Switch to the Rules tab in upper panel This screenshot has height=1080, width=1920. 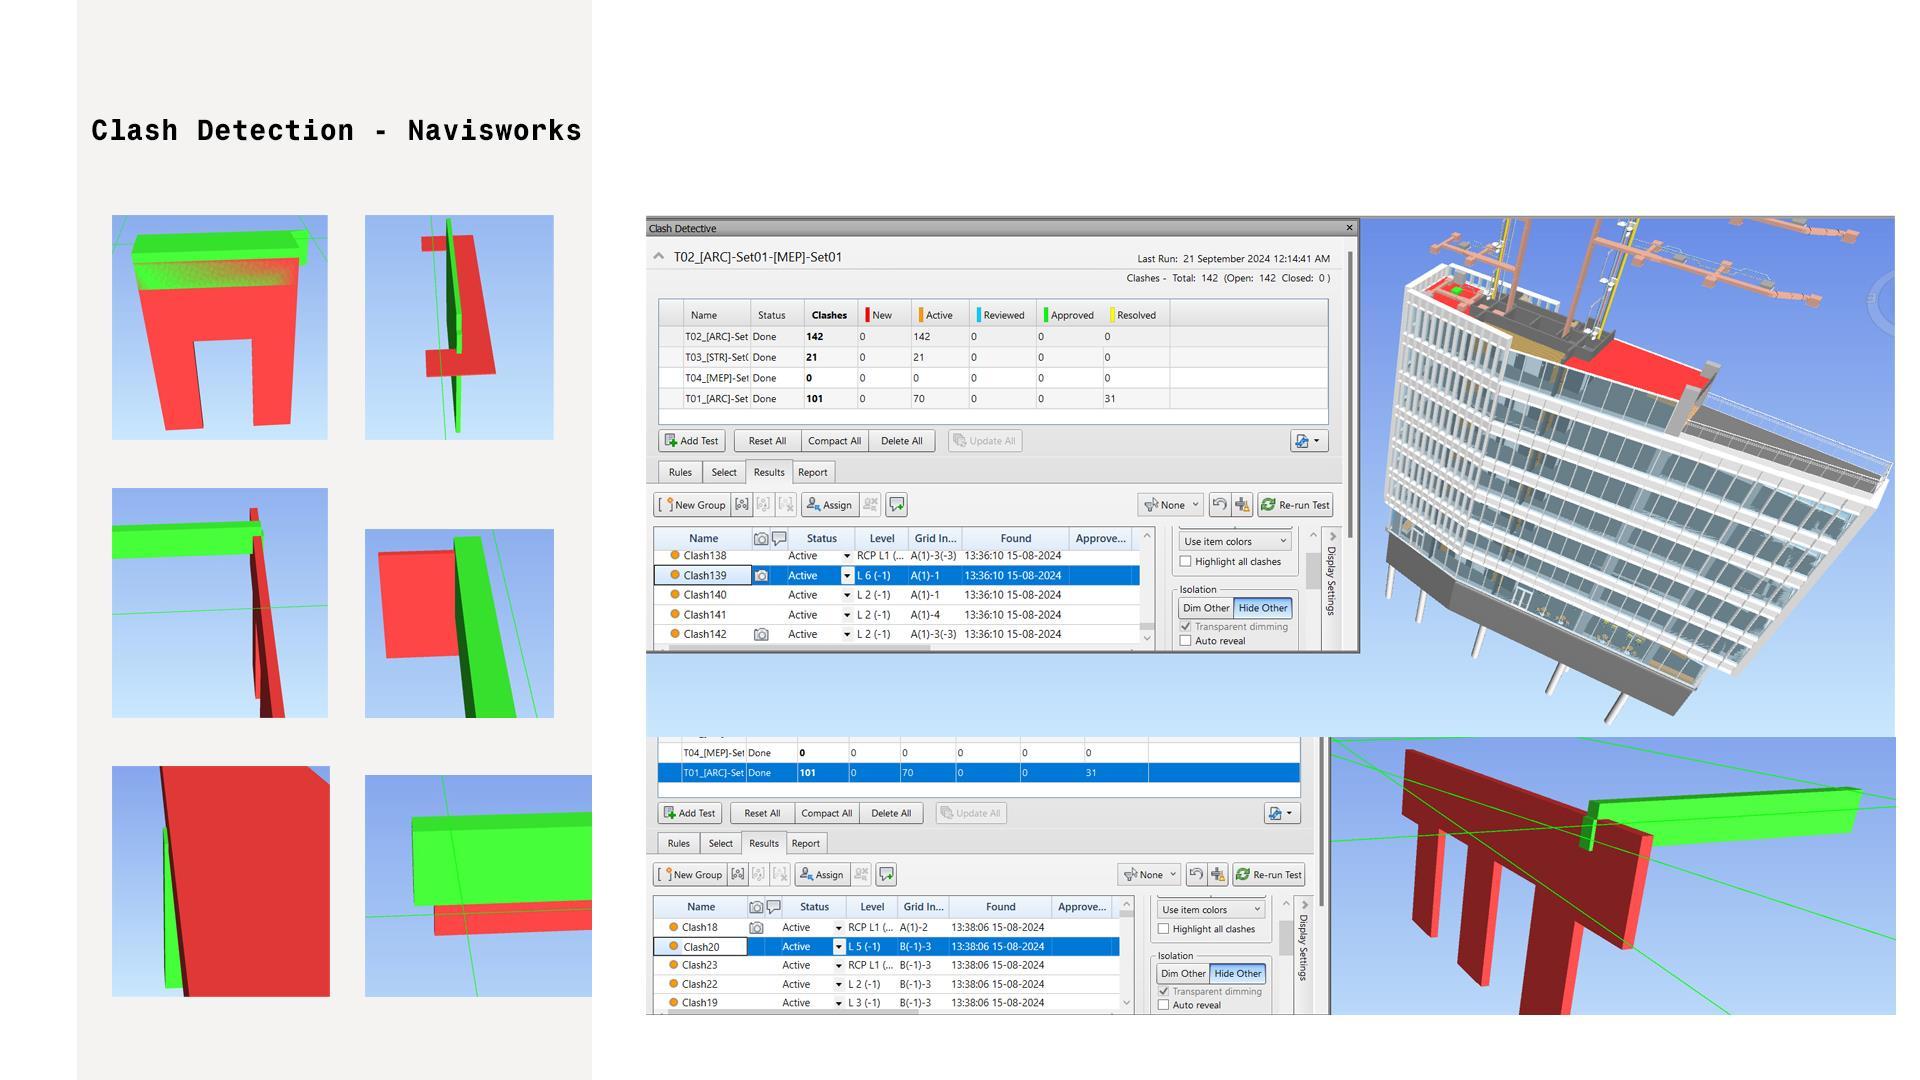click(680, 472)
